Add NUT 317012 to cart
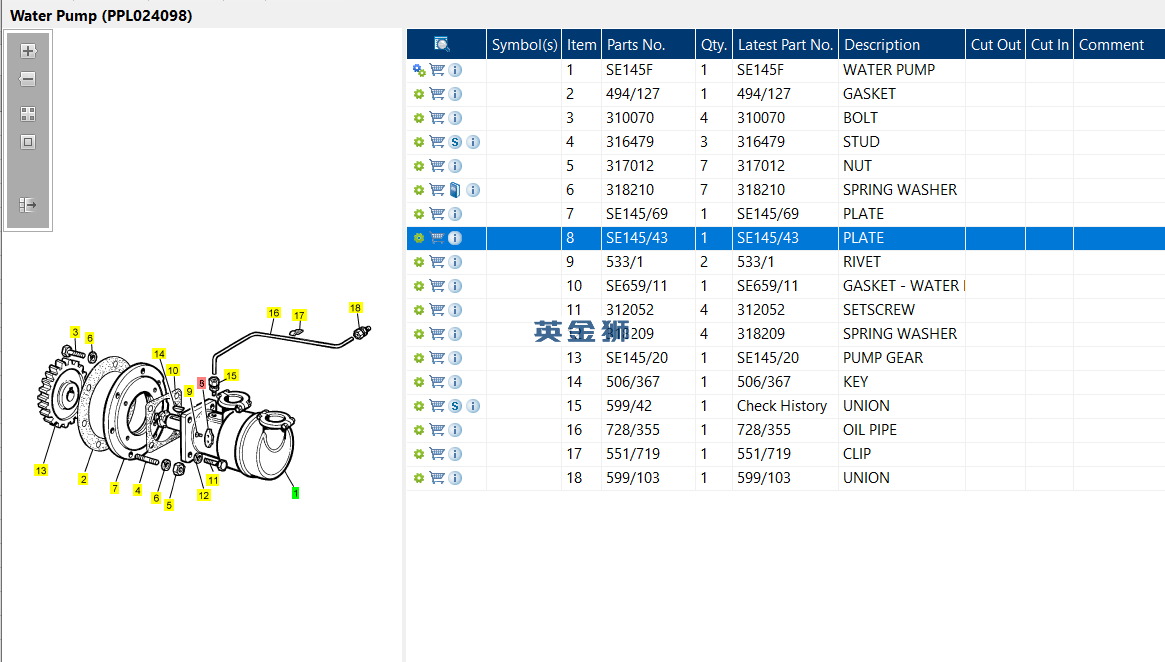The image size is (1165, 662). (x=437, y=166)
